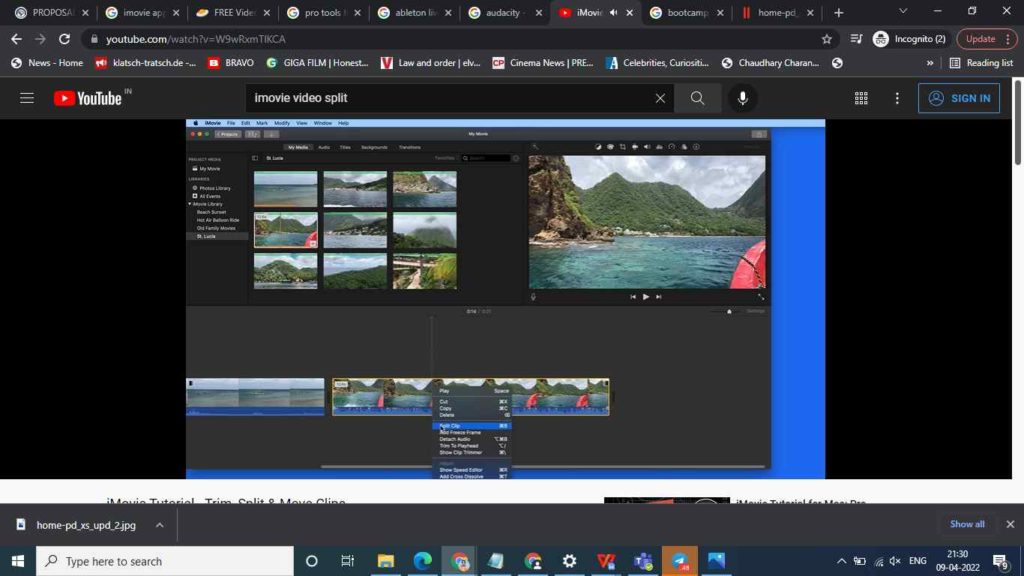This screenshot has width=1024, height=576.
Task: Click the Chrome Update button
Action: click(x=986, y=39)
